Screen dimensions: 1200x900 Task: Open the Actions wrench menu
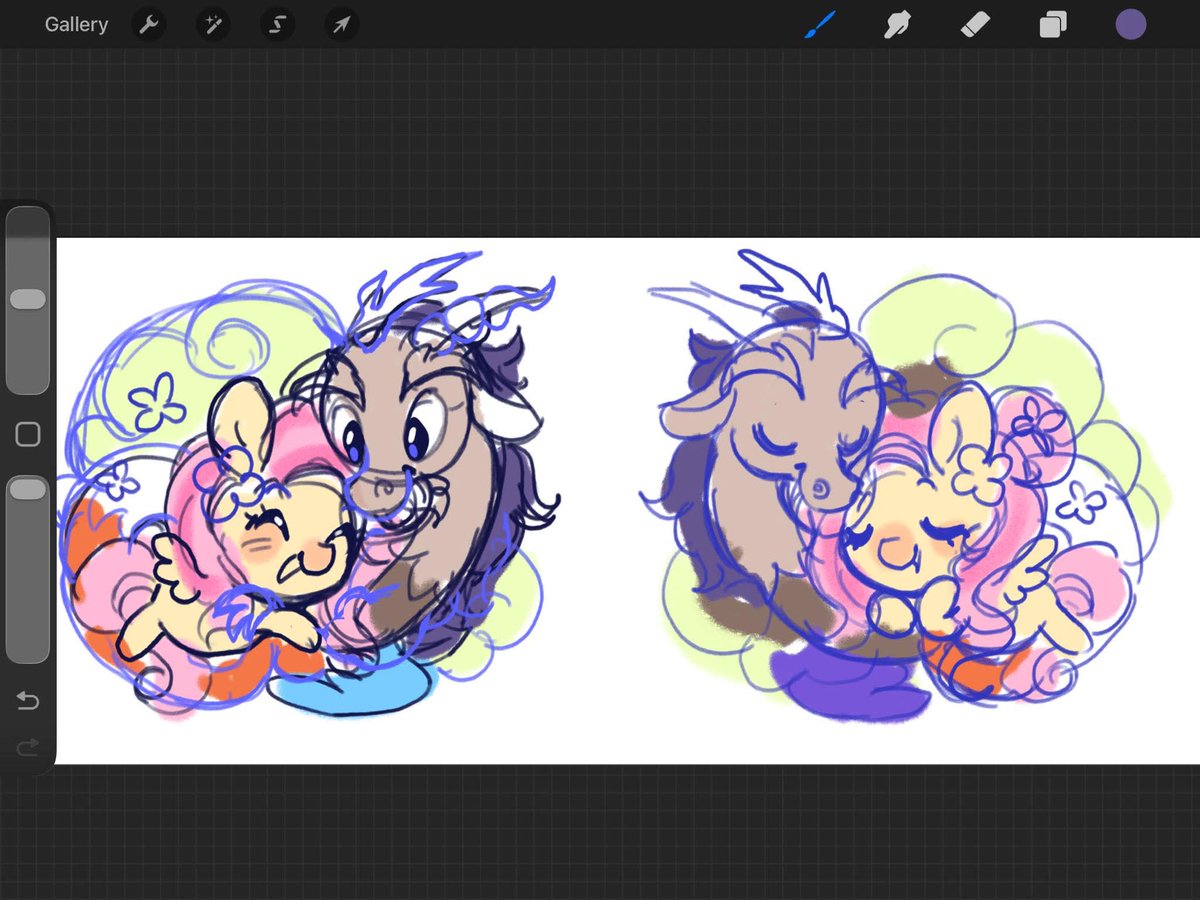click(149, 25)
